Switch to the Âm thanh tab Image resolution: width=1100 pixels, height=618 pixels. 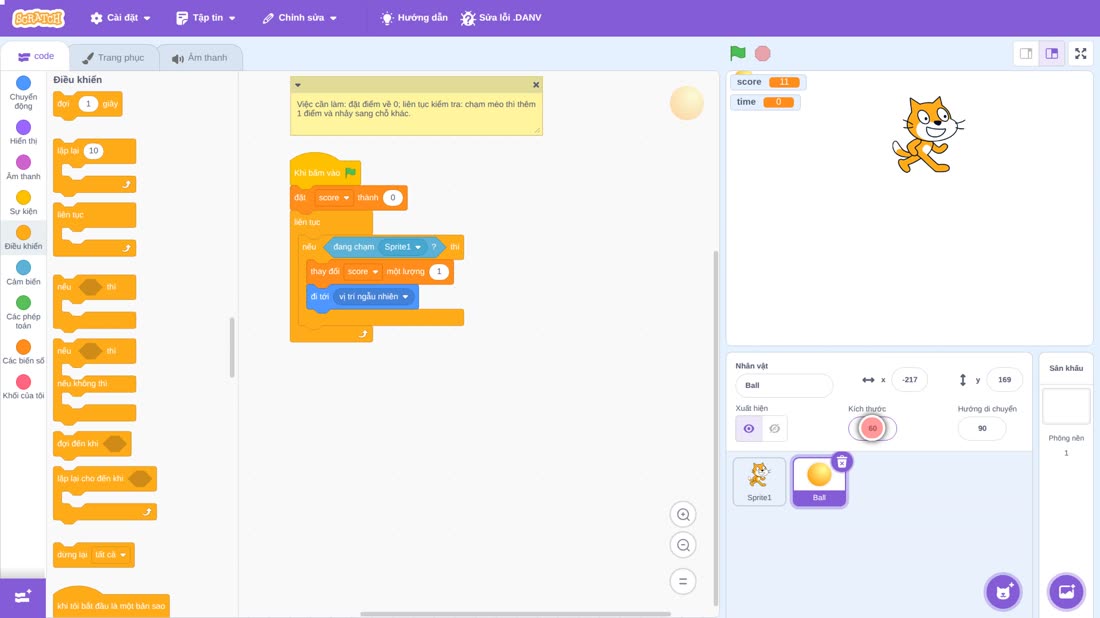[x=200, y=58]
